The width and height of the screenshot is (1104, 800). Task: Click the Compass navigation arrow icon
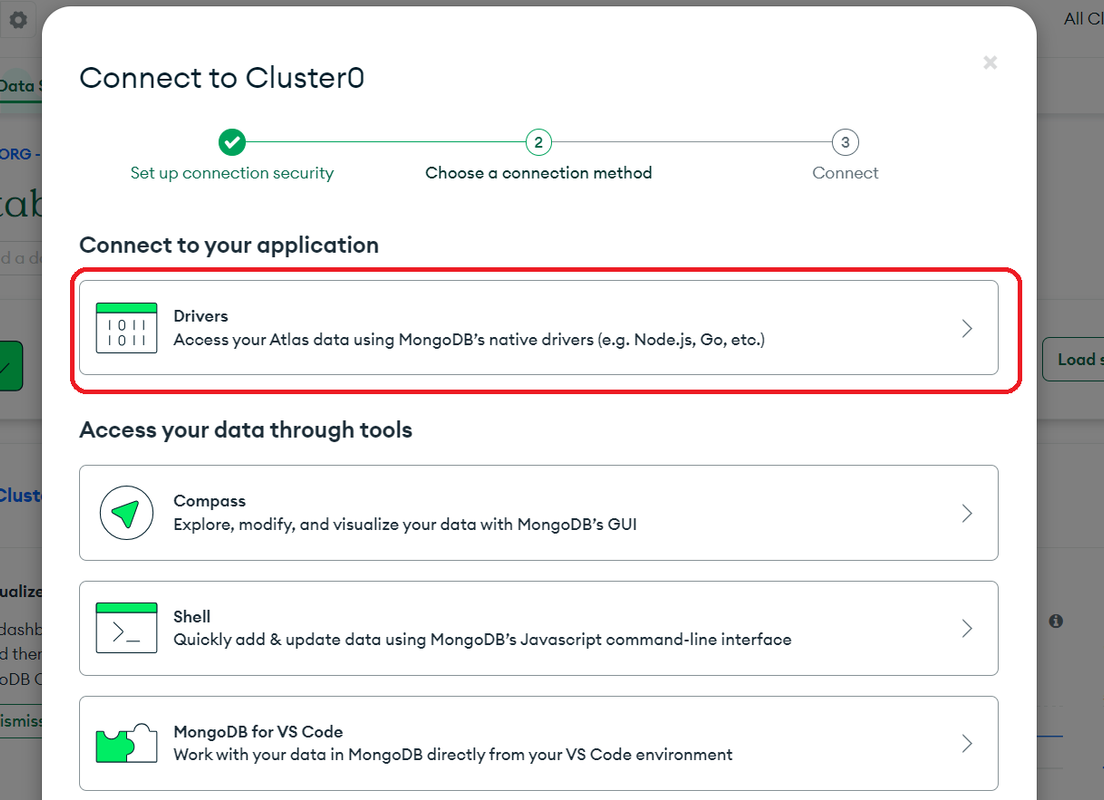point(127,513)
